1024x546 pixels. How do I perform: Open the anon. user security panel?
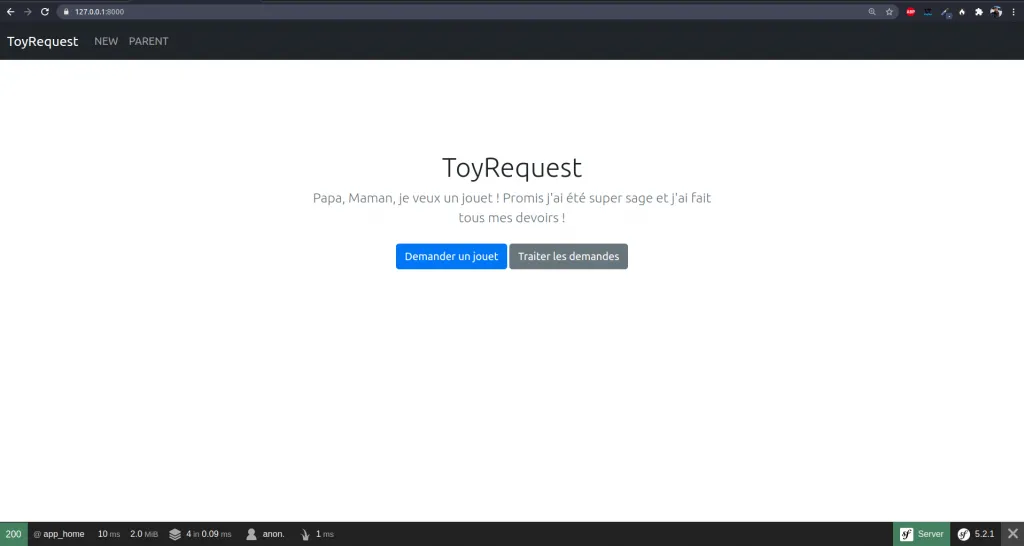click(x=266, y=534)
